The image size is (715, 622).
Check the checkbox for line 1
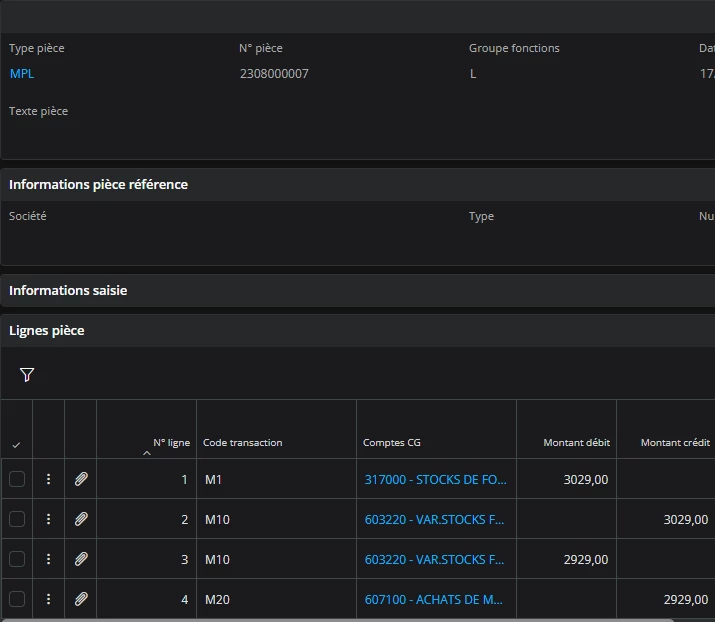(x=17, y=479)
